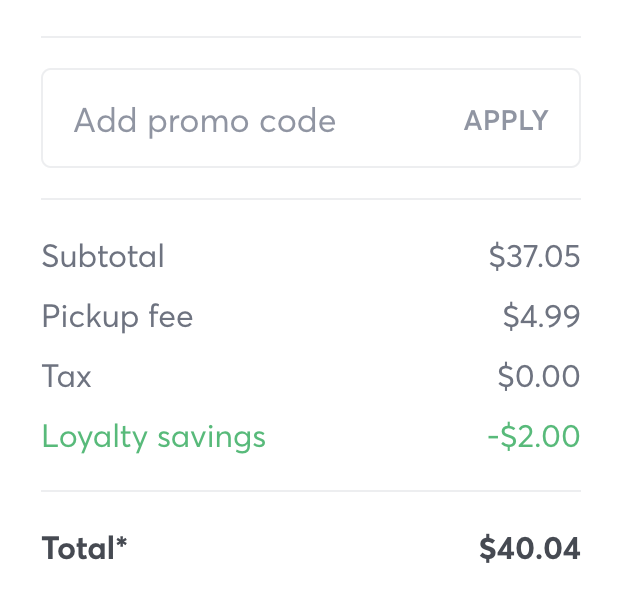Select the -$2.00 loyalty savings amount
Screen dimensions: 627x608
click(533, 437)
